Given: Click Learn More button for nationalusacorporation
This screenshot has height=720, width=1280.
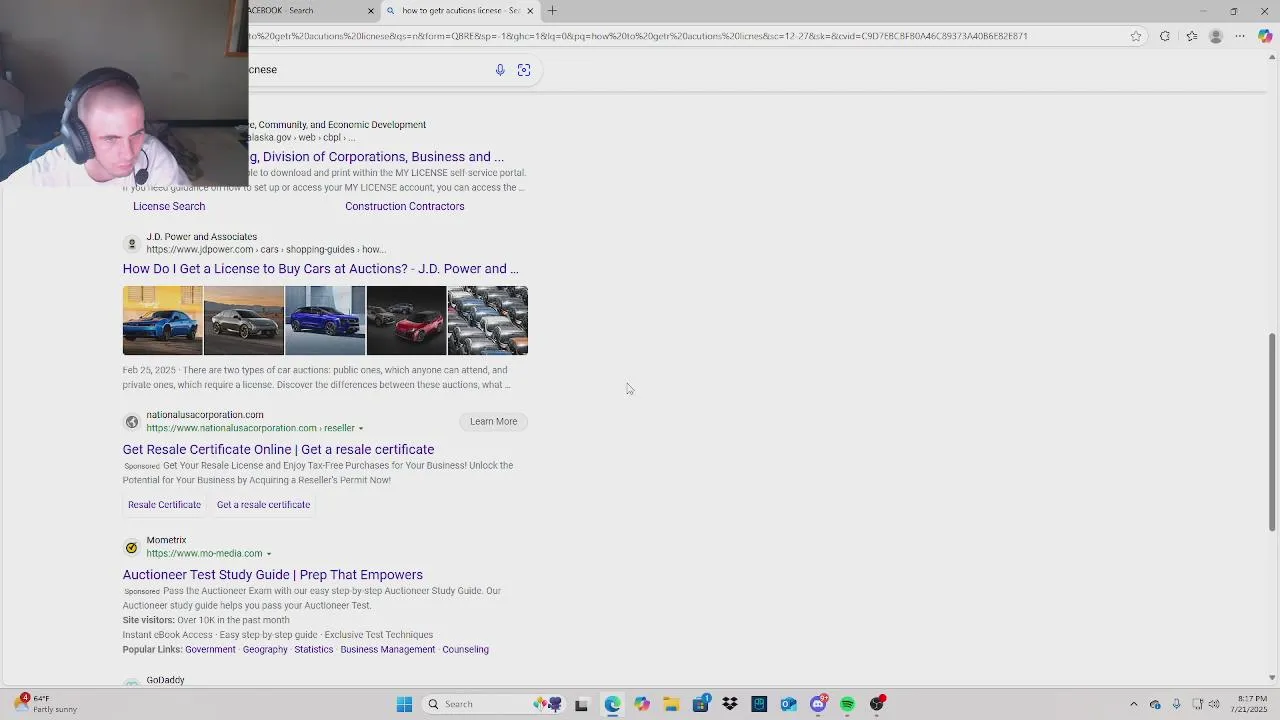Looking at the screenshot, I should [494, 421].
